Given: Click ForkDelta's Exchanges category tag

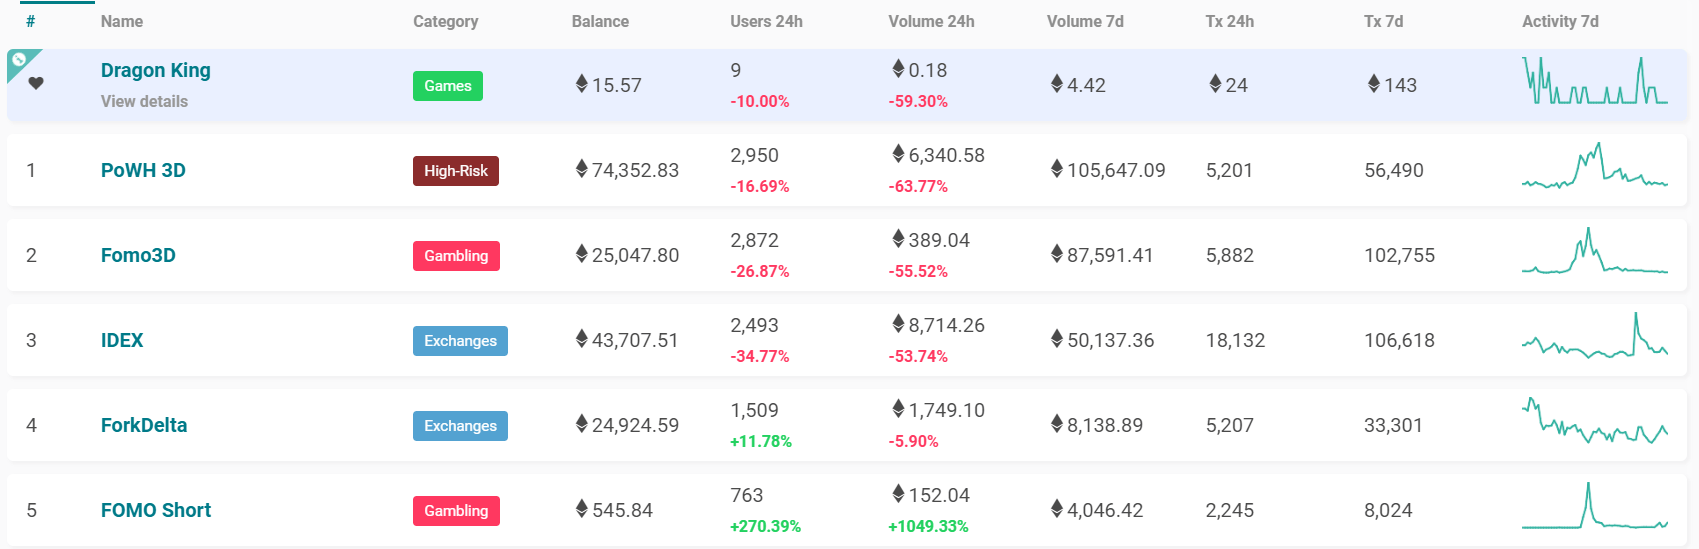Looking at the screenshot, I should click(460, 426).
